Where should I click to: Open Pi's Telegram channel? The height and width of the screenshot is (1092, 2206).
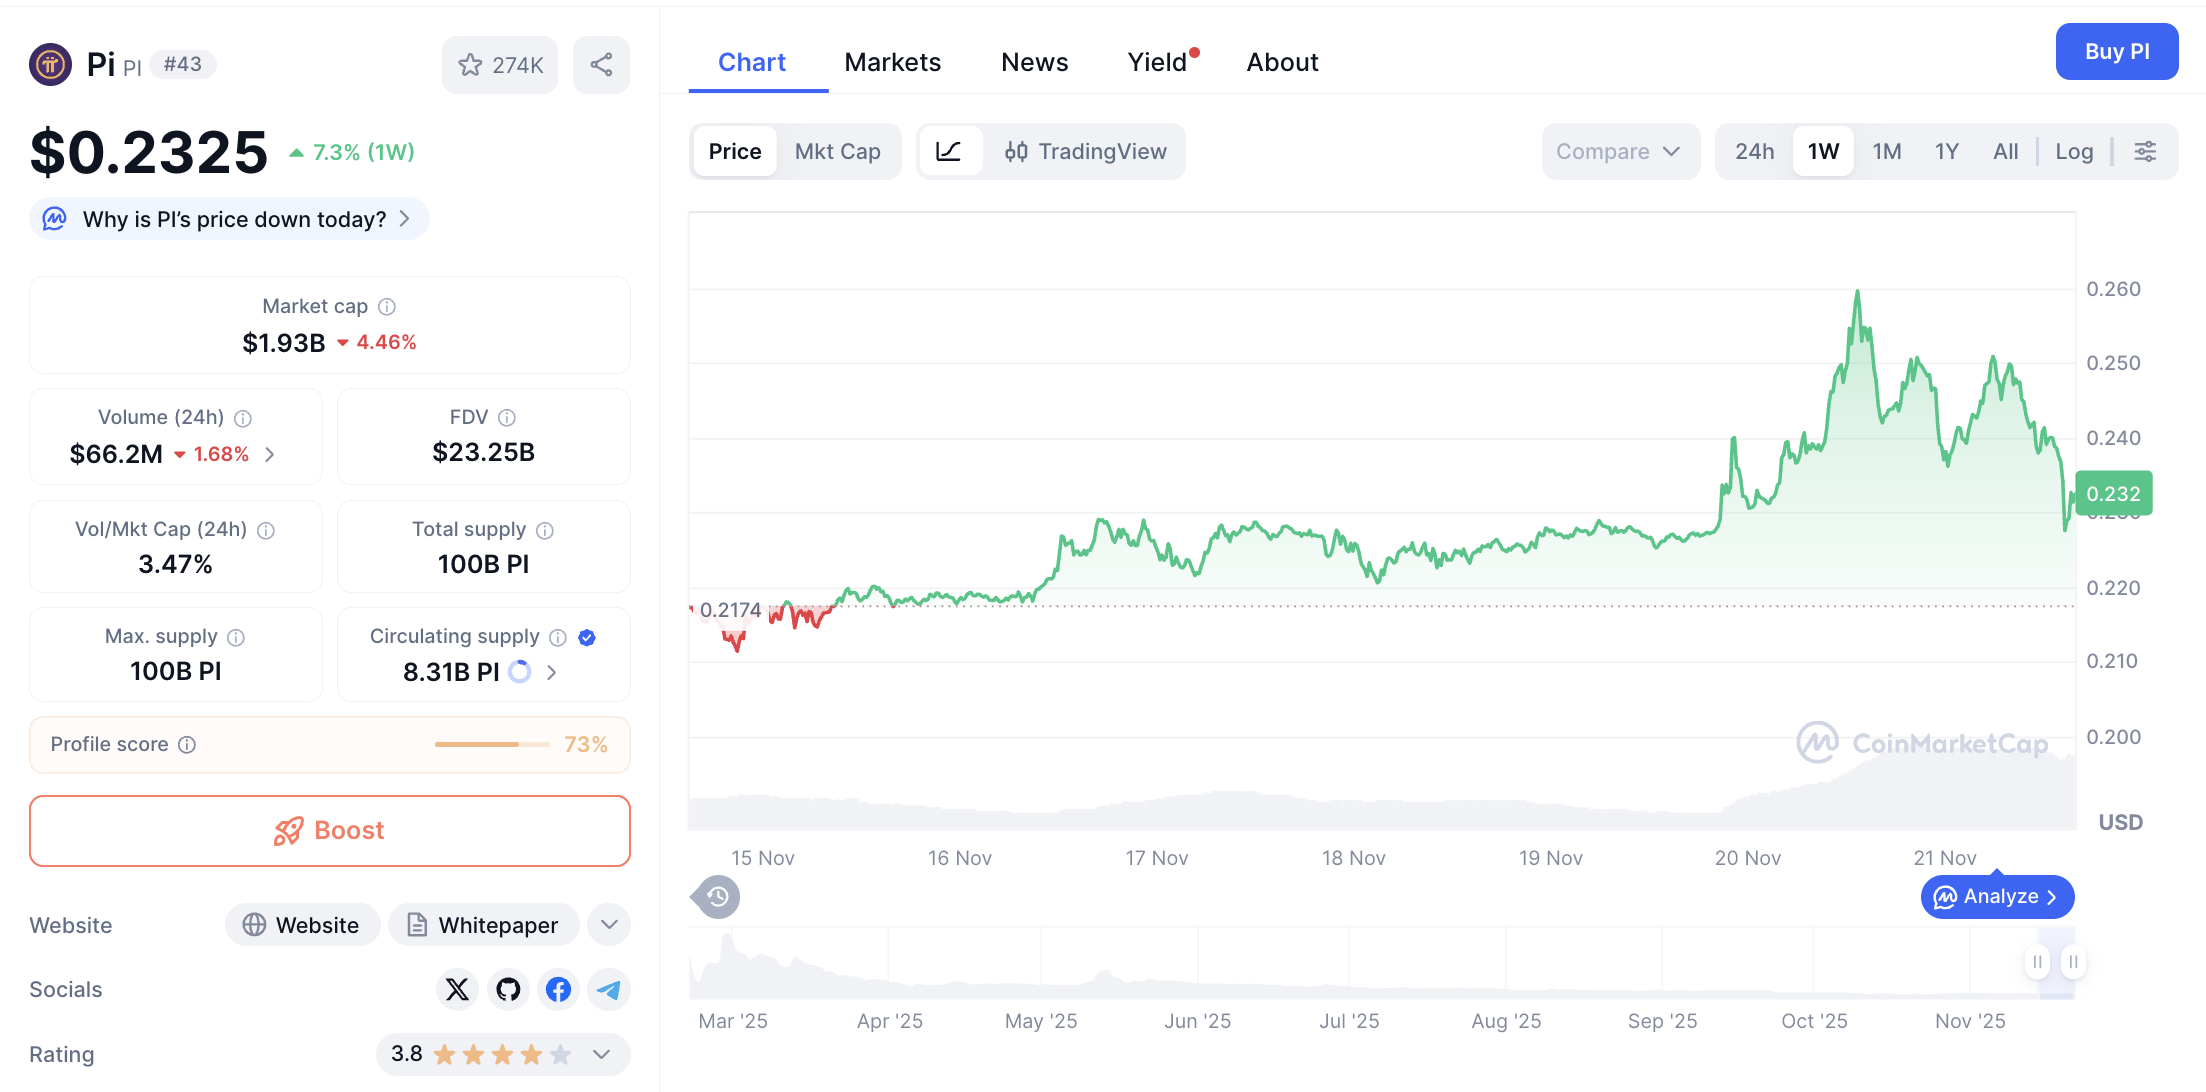pyautogui.click(x=608, y=989)
